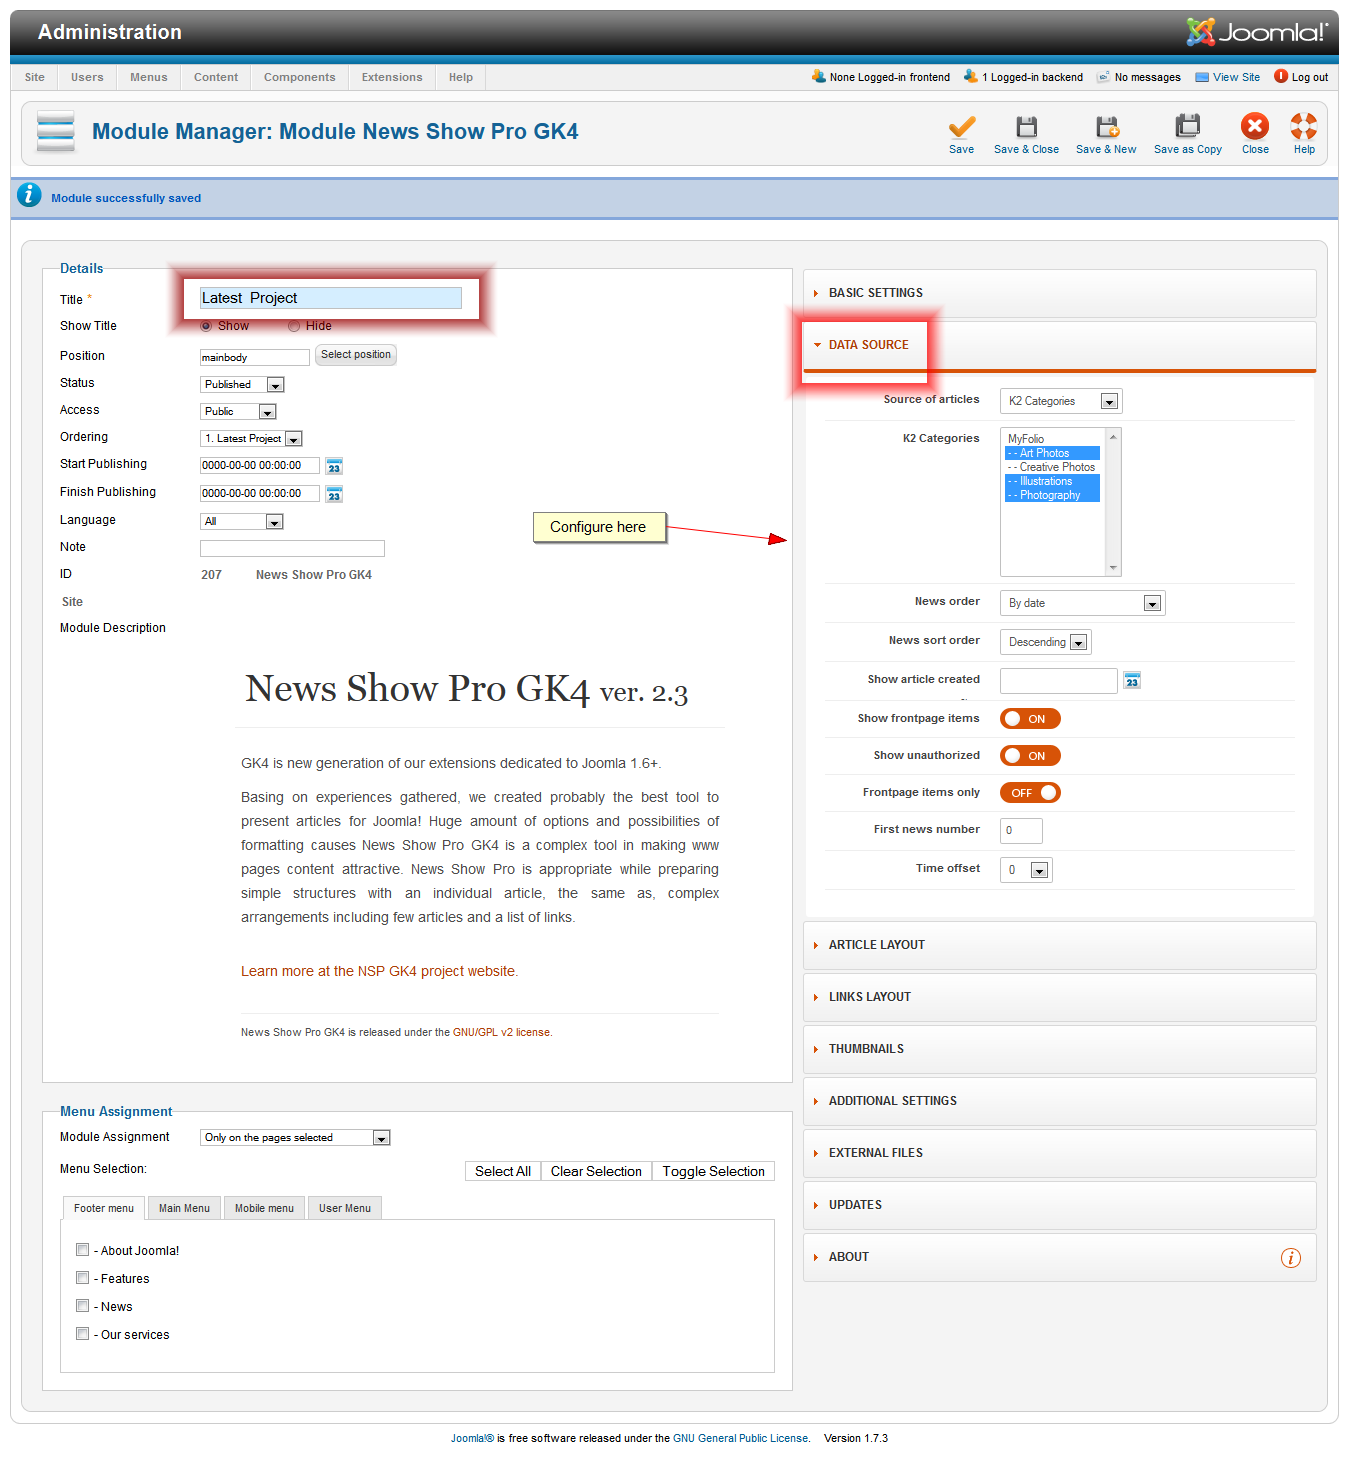Screen dimensions: 1349x1468
Task: Check the Features menu checkbox
Action: point(83,1278)
